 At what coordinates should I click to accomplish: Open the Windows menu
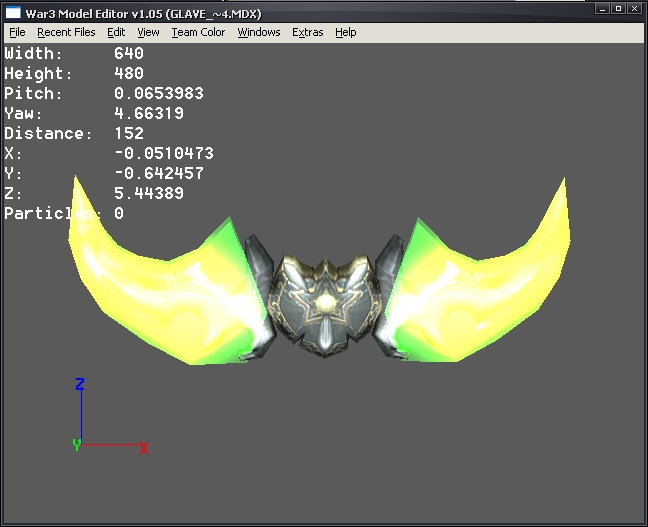pyautogui.click(x=259, y=32)
